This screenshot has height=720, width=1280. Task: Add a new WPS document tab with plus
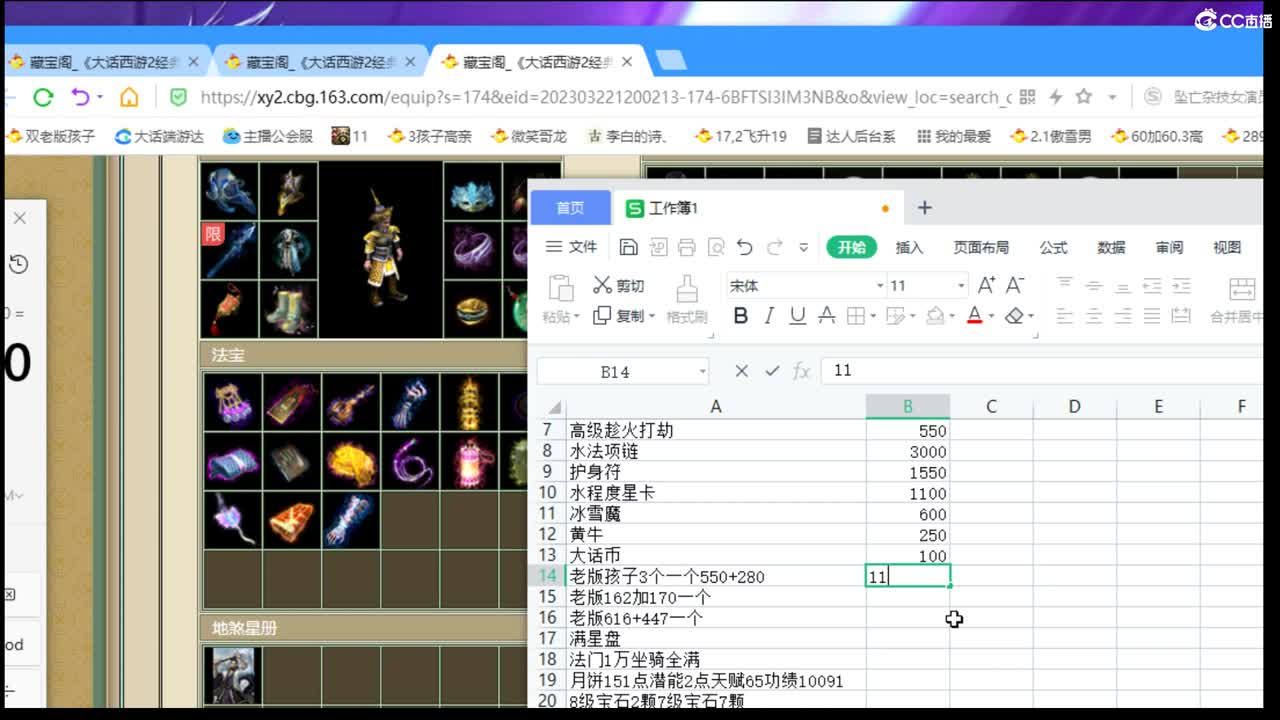tap(925, 207)
